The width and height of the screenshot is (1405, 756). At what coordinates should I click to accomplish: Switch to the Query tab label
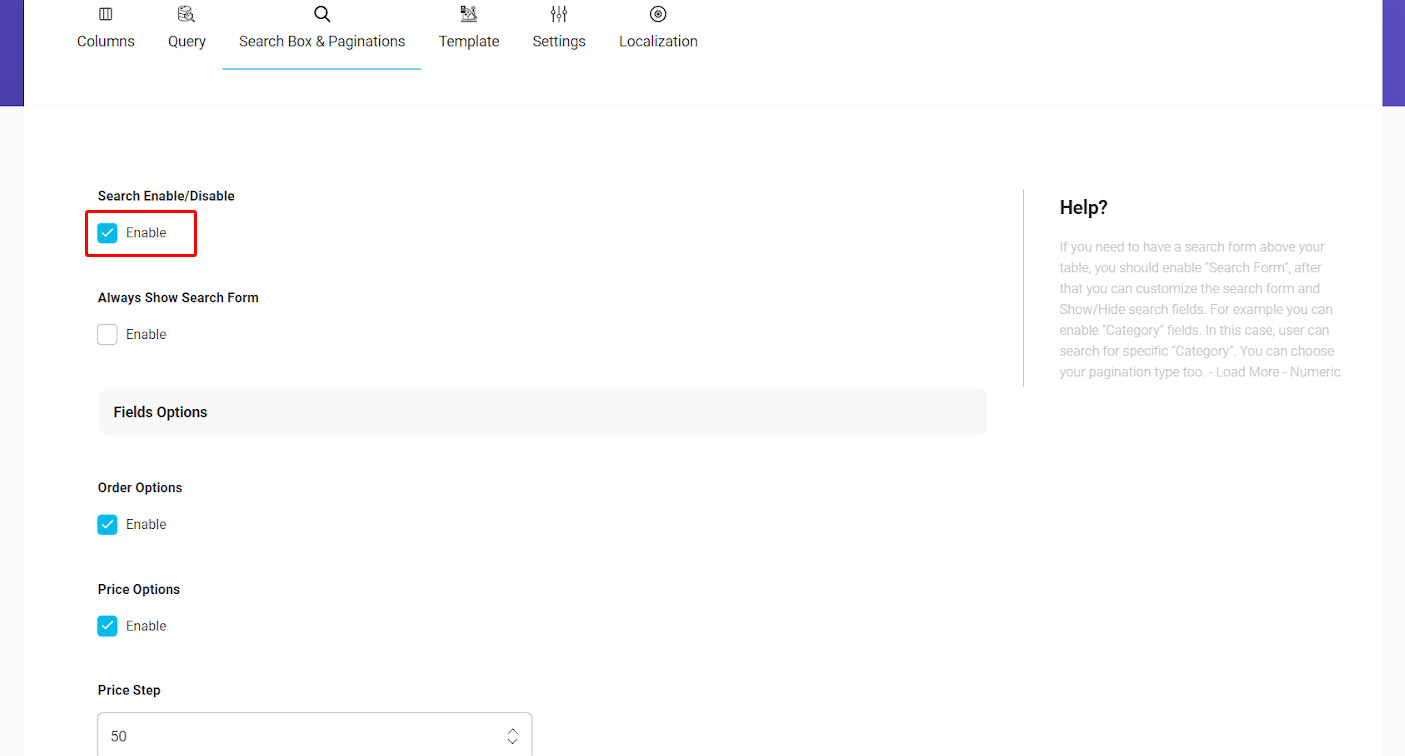pos(187,42)
